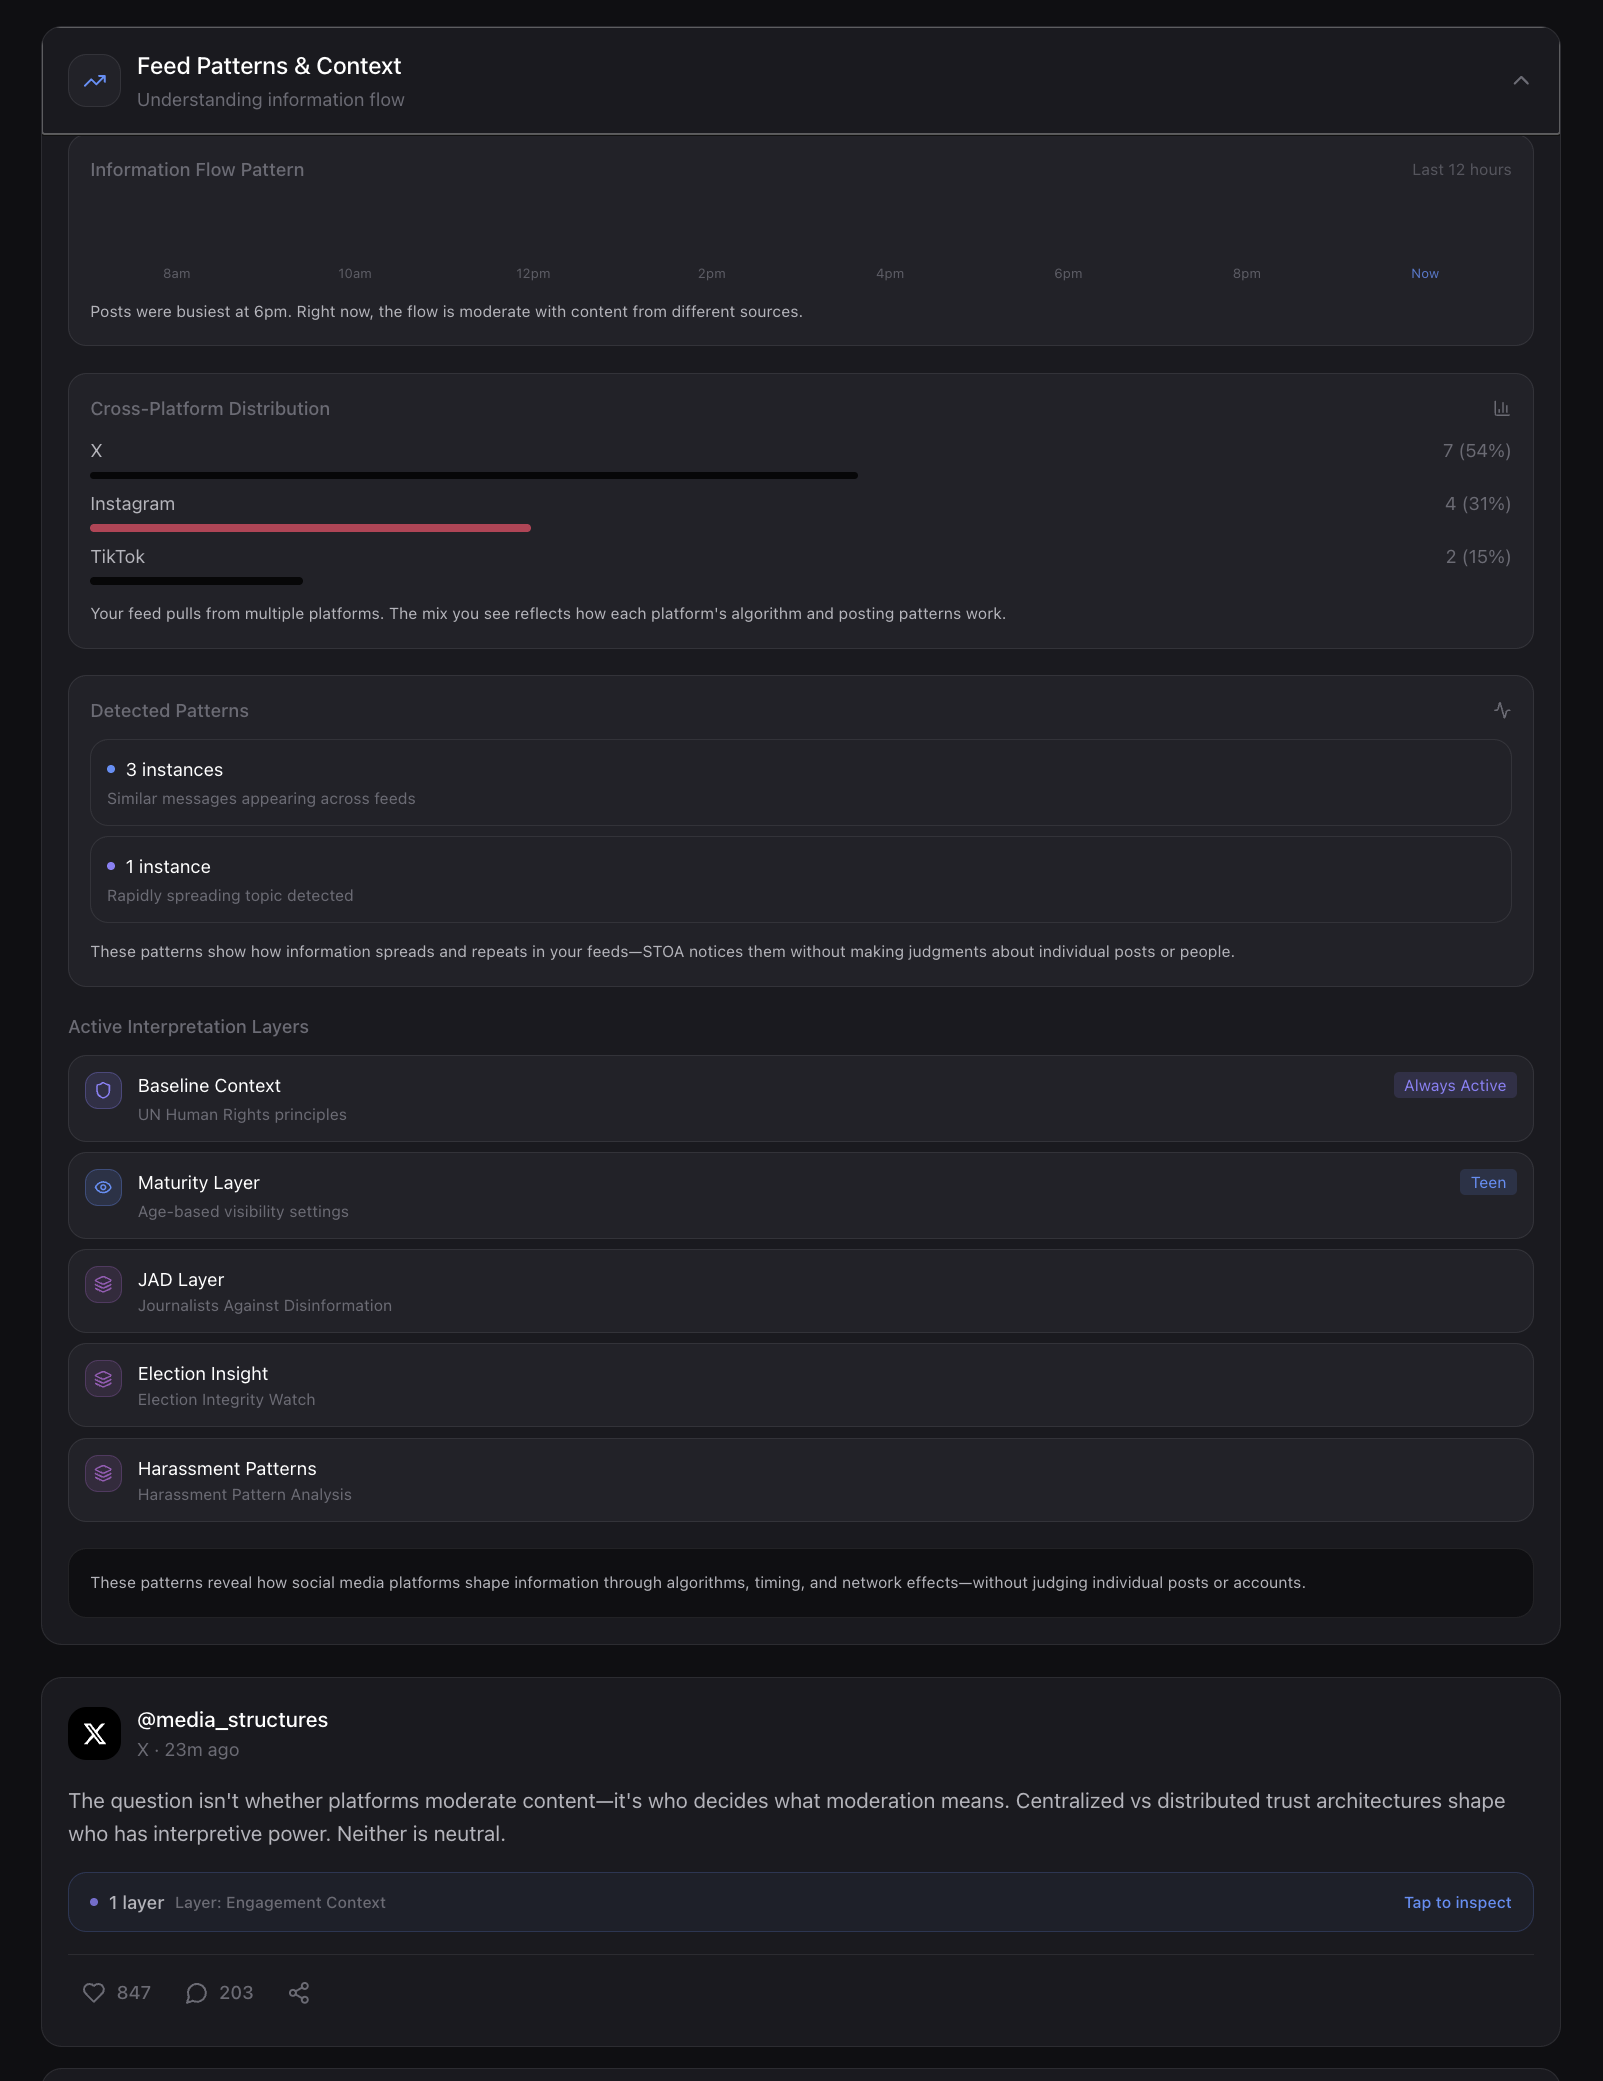
Task: Click the JAD Layer stack icon
Action: coord(103,1284)
